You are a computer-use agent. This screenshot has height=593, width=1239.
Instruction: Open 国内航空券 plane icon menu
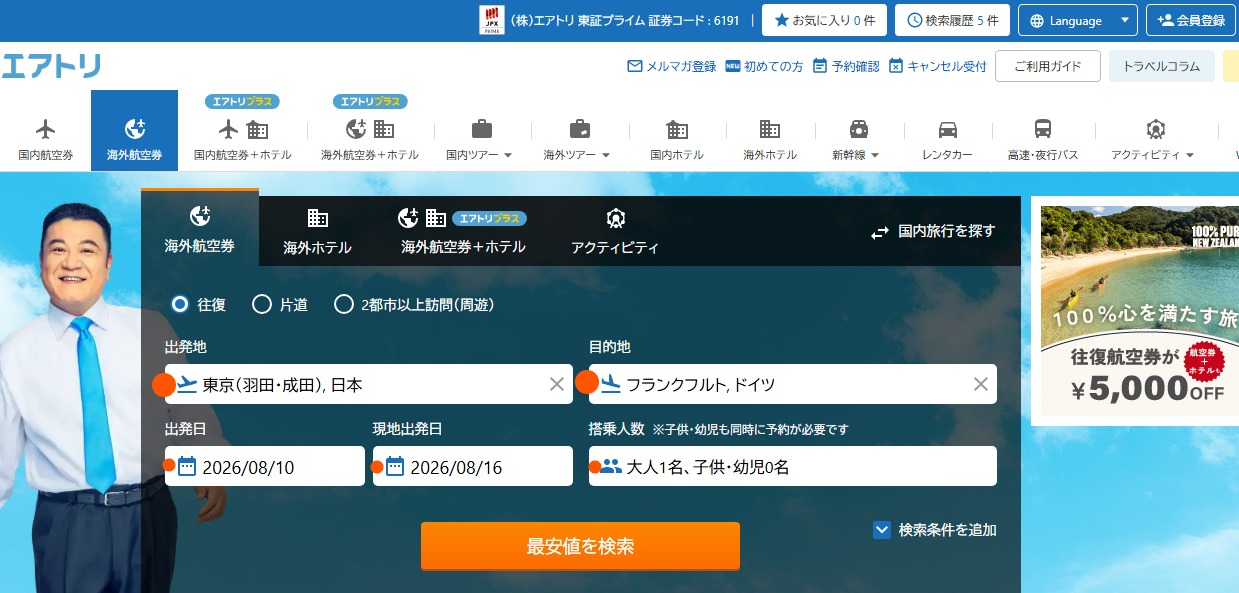[x=45, y=131]
